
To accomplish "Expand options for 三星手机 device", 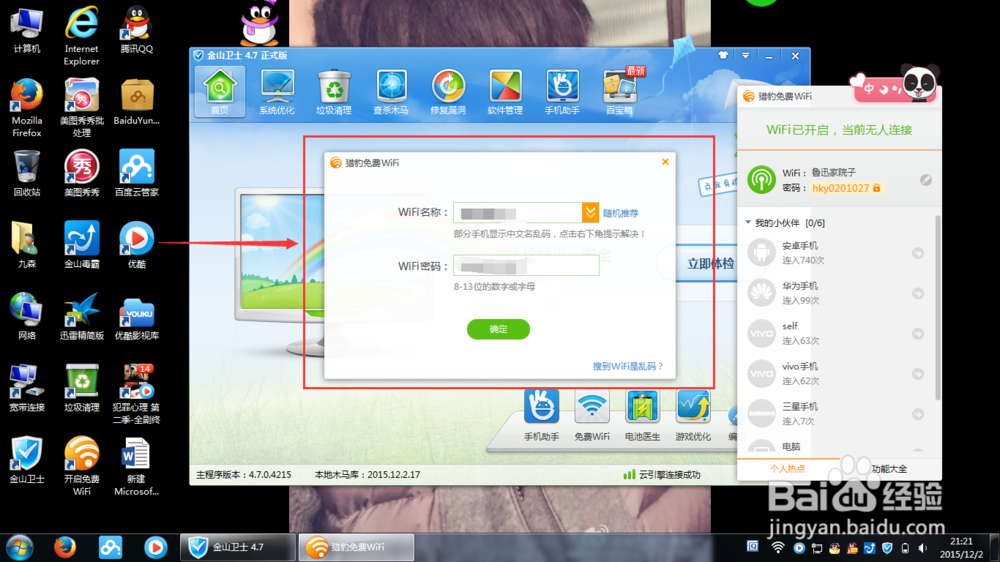I will [918, 414].
